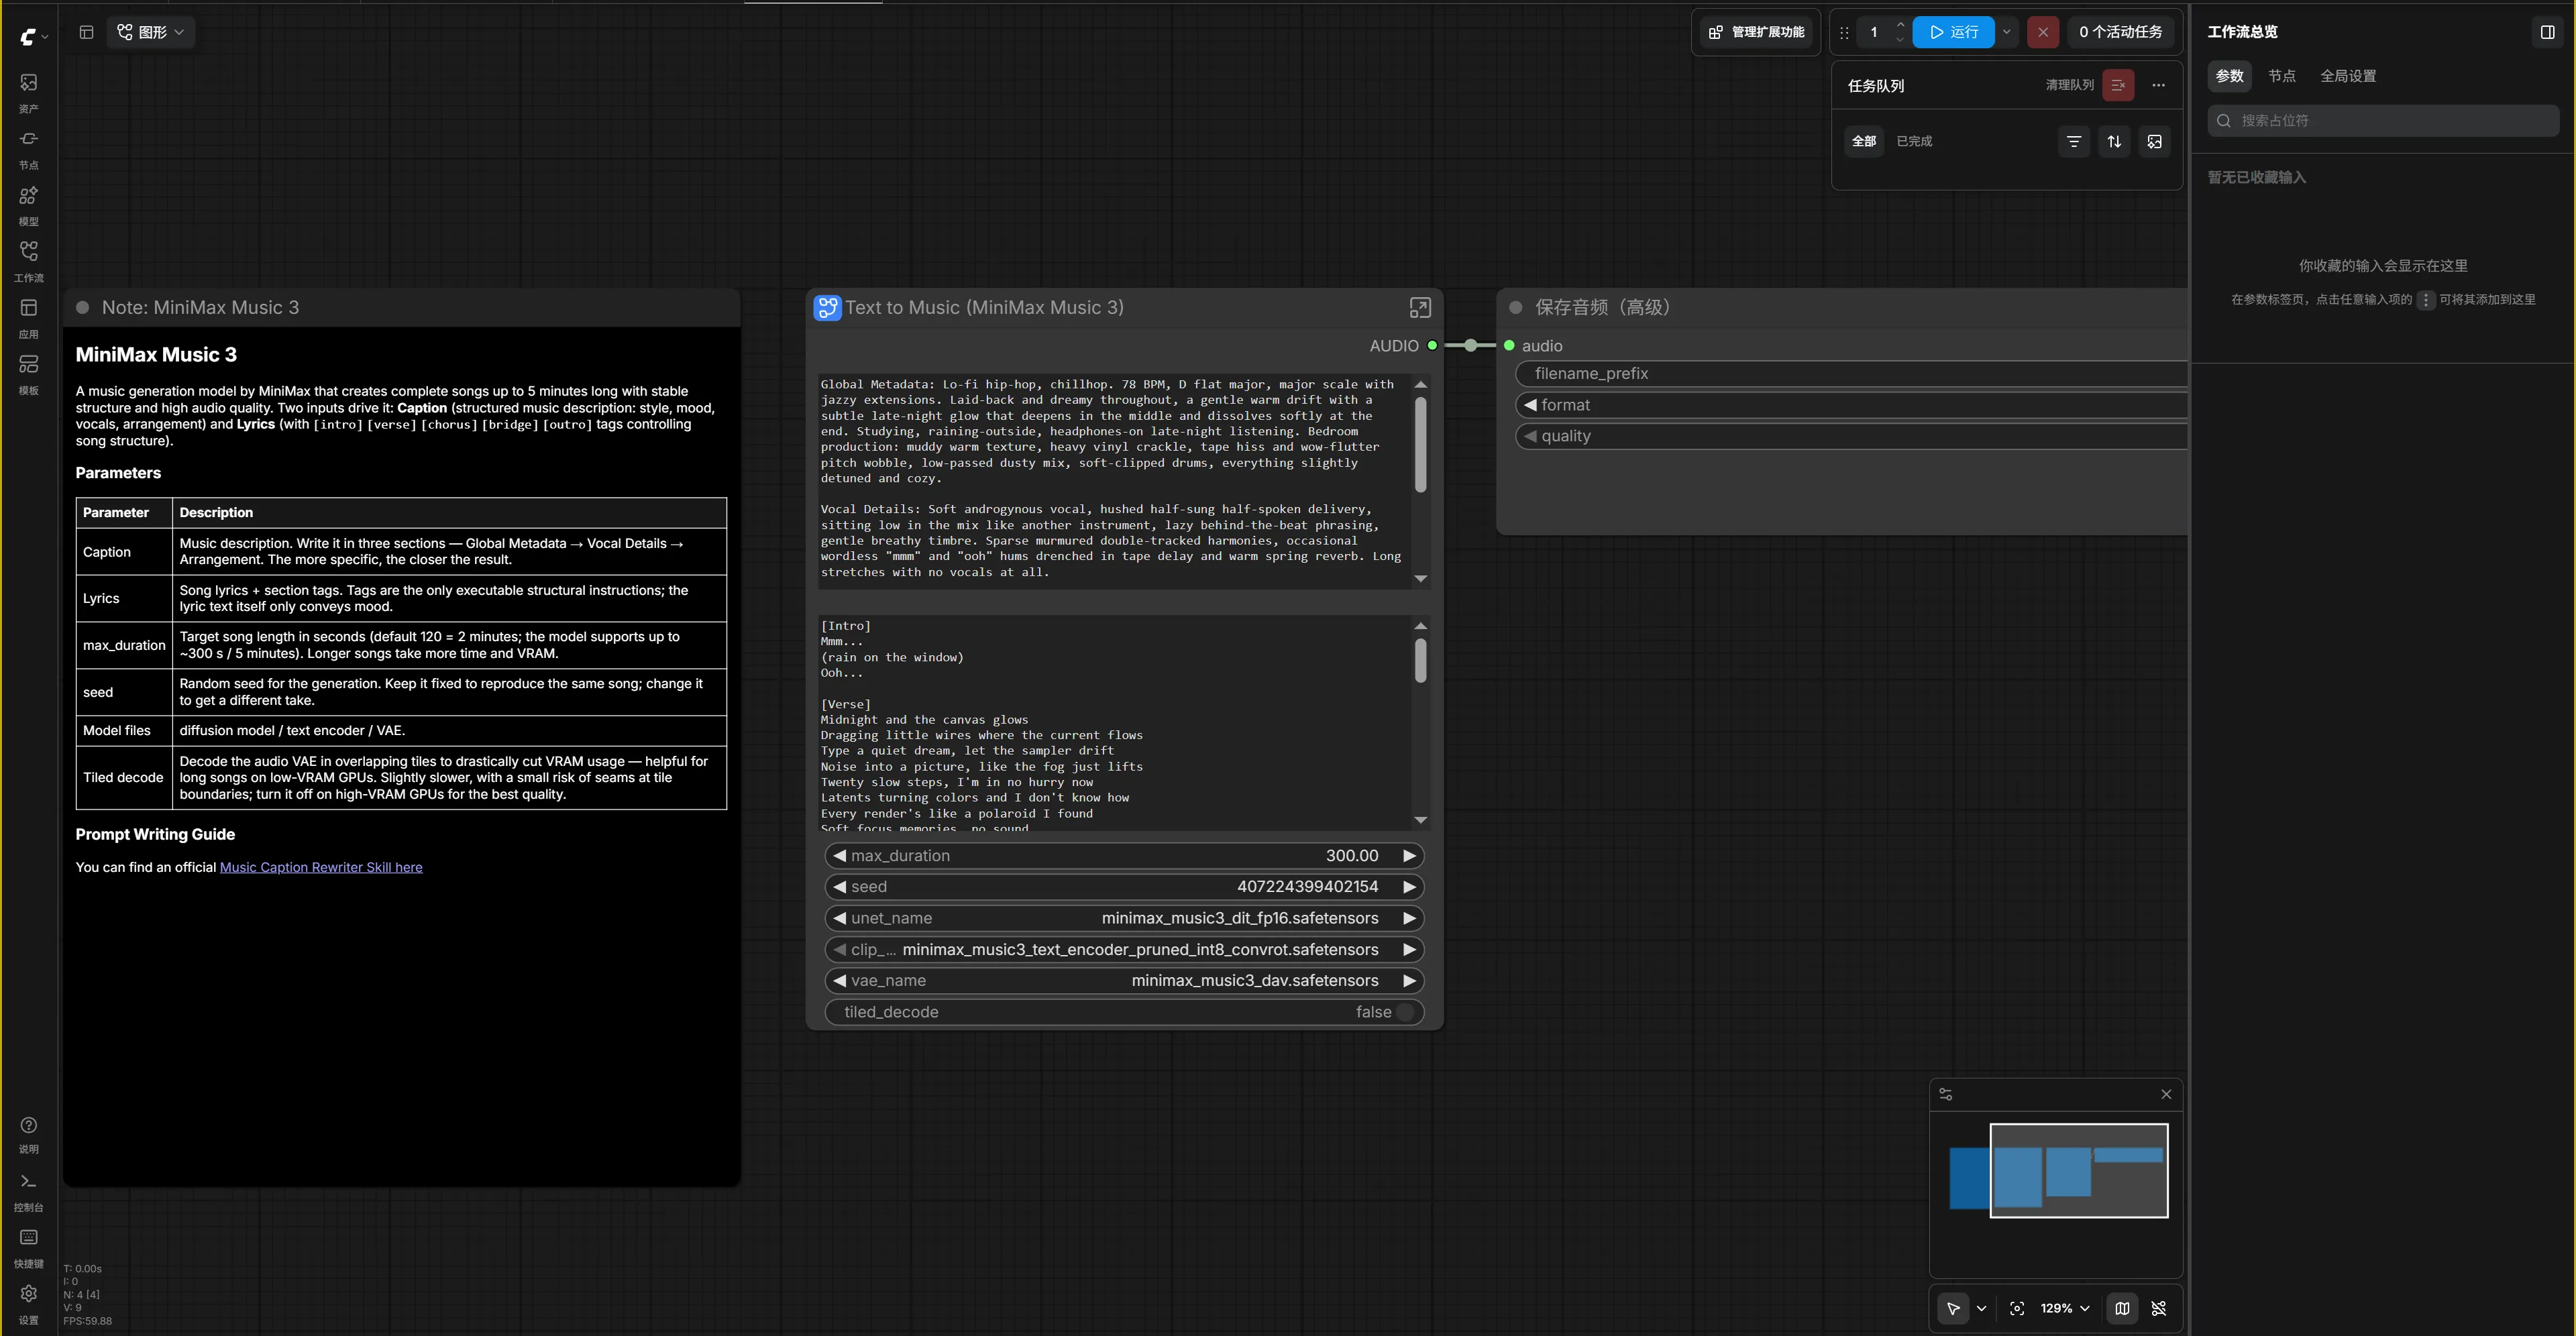The height and width of the screenshot is (1336, 2576).
Task: Open the 模型 models sidebar panel
Action: (x=28, y=205)
